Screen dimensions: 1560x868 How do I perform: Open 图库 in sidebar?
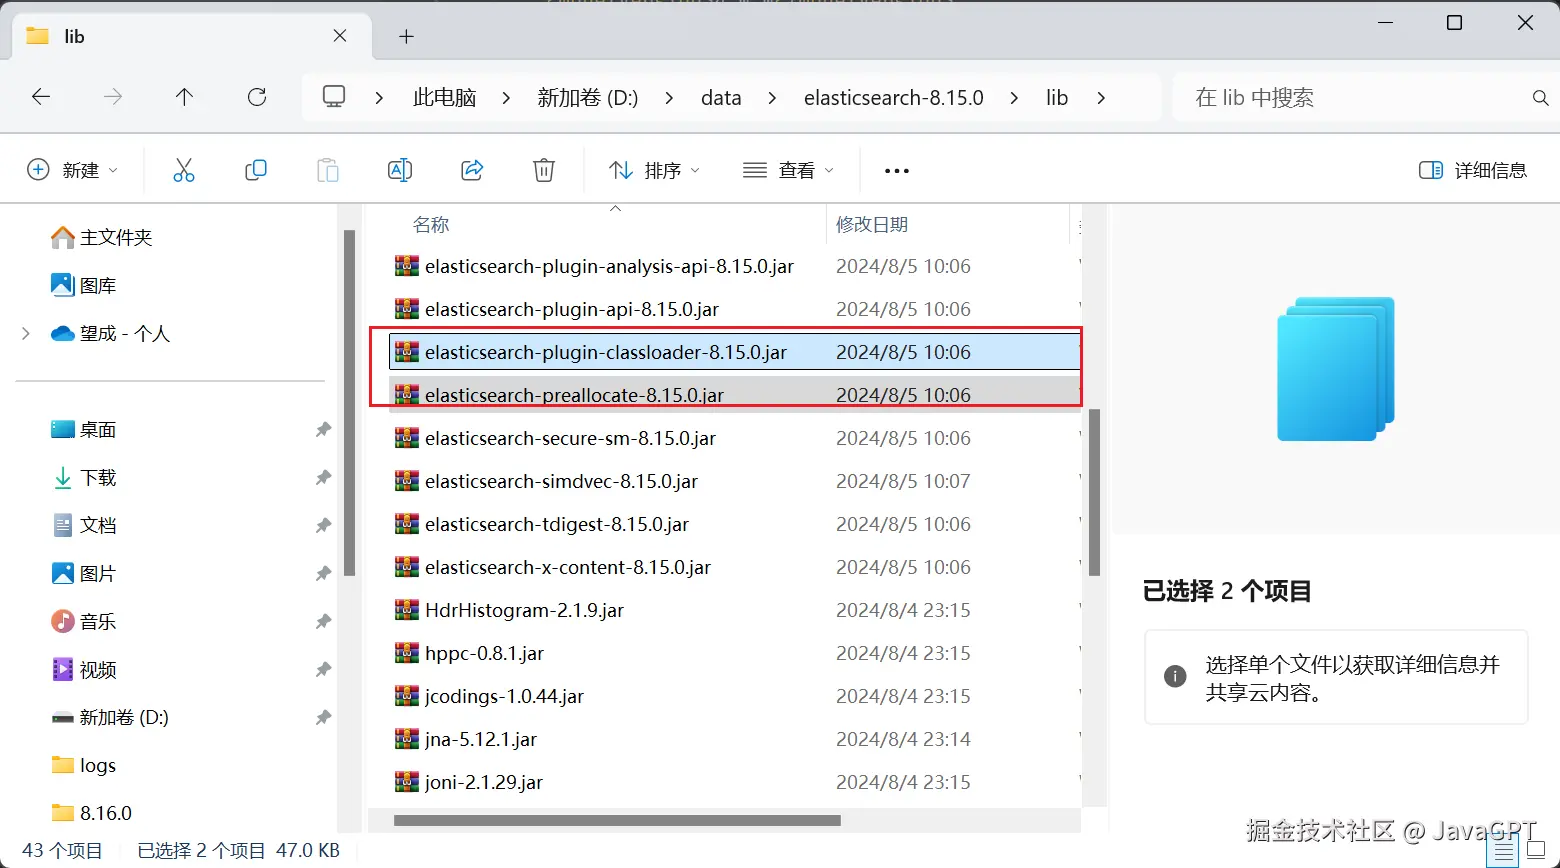point(84,285)
